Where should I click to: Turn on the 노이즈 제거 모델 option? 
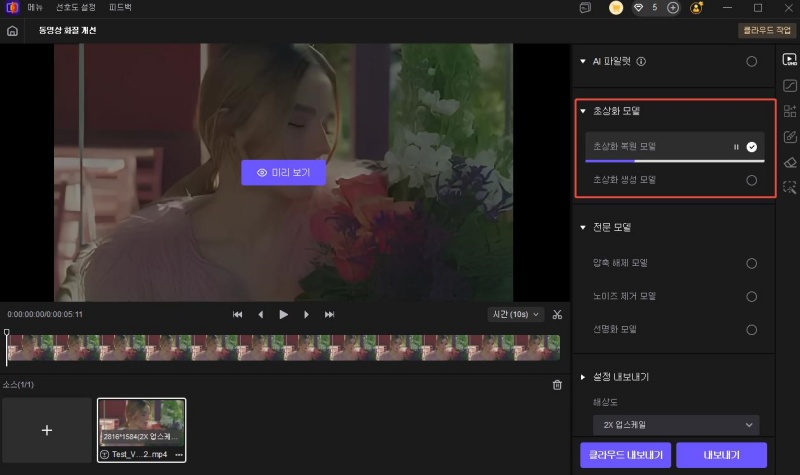click(x=751, y=296)
